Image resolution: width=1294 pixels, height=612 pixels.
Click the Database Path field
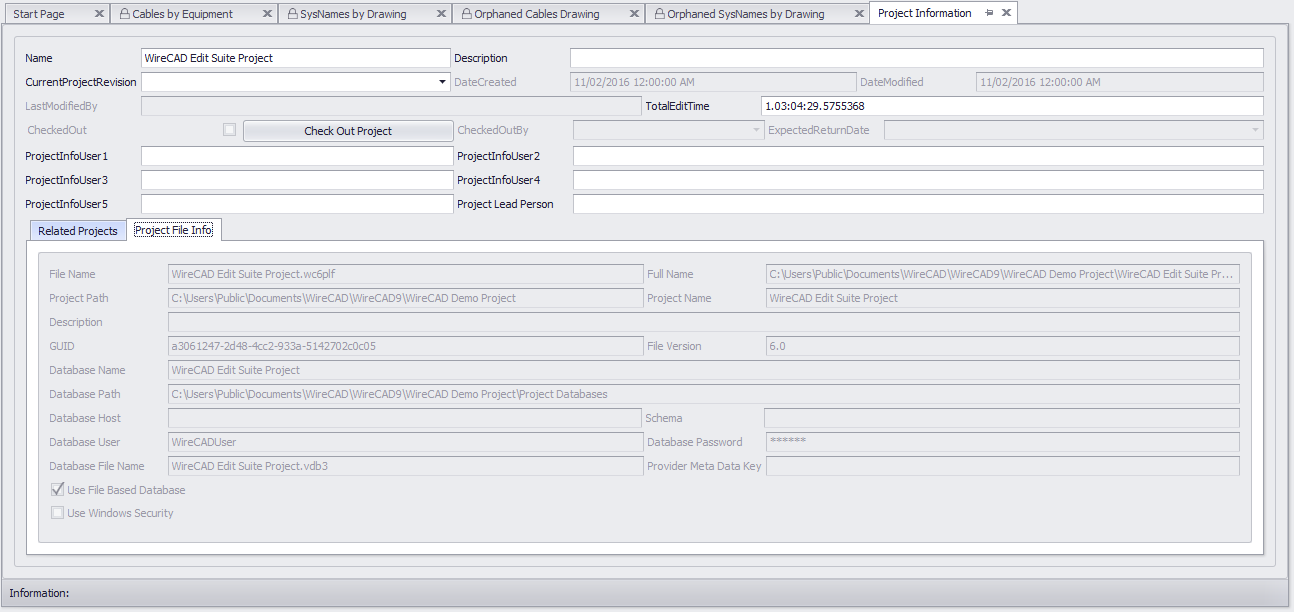pyautogui.click(x=704, y=394)
